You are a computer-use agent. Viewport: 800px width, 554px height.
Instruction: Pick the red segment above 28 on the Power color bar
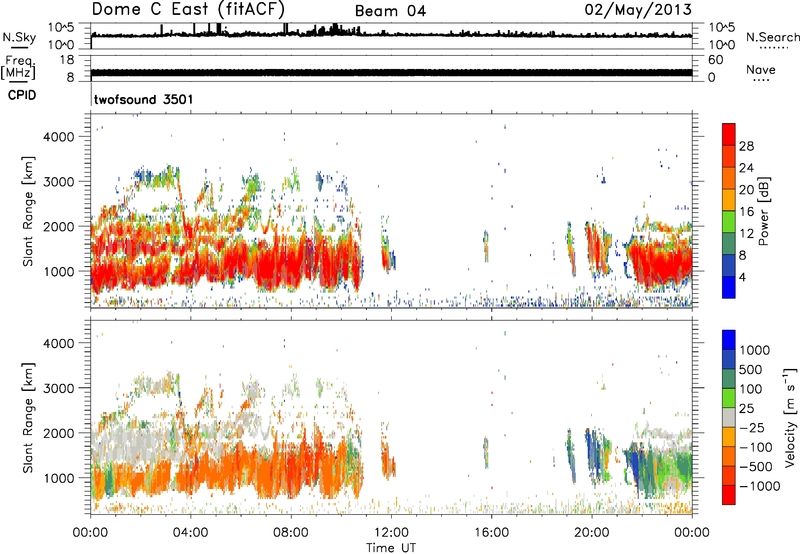pyautogui.click(x=729, y=135)
